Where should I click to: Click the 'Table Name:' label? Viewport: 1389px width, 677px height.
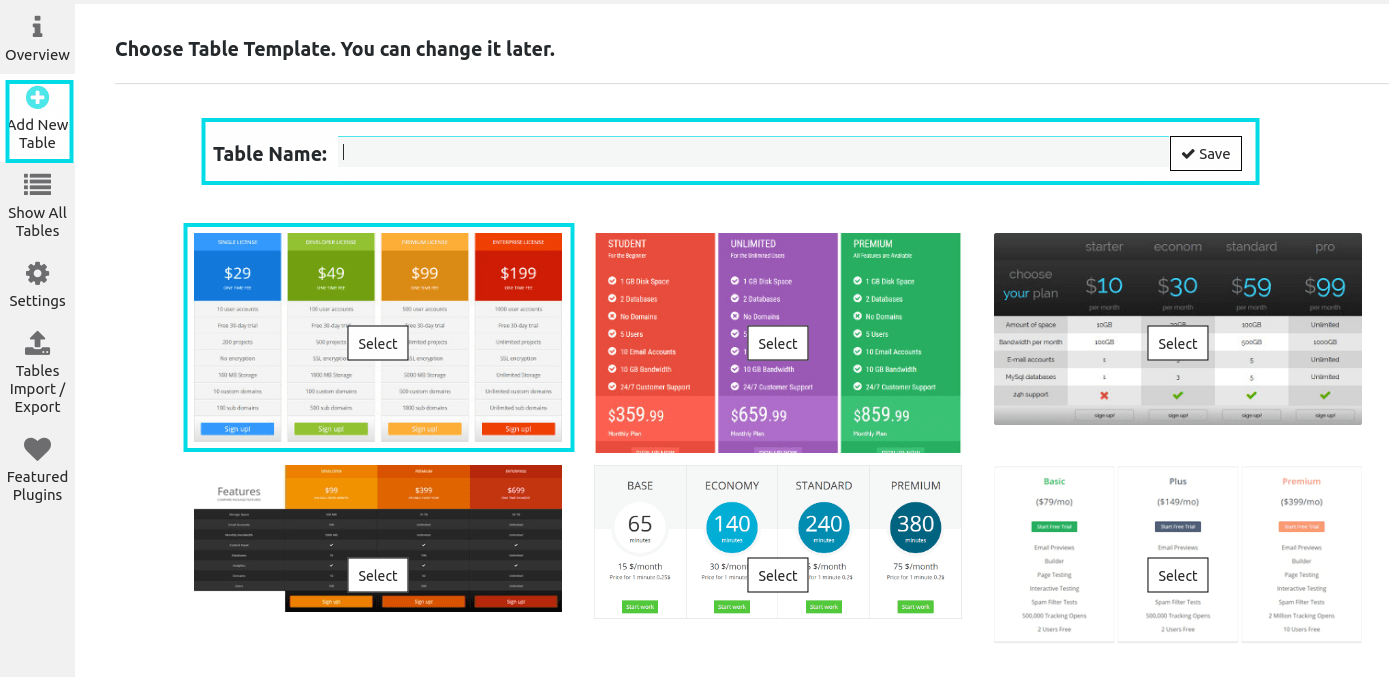pos(270,154)
